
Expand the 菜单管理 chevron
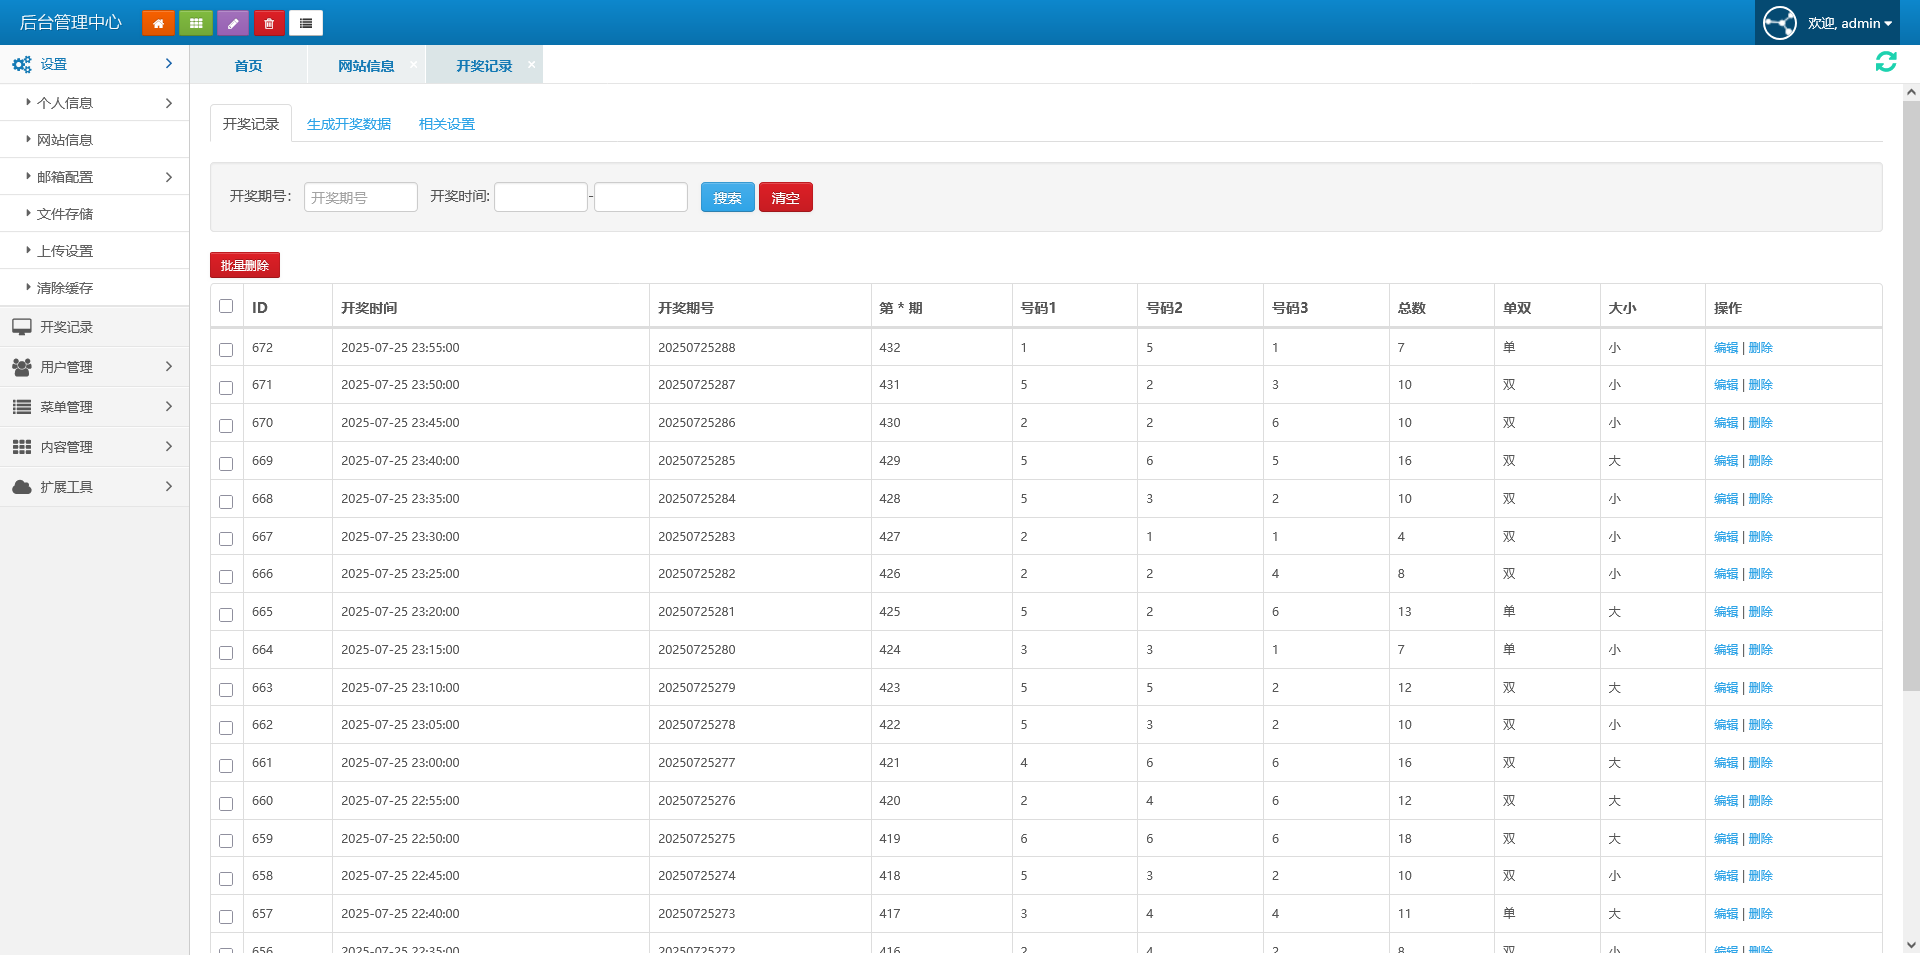pyautogui.click(x=169, y=407)
